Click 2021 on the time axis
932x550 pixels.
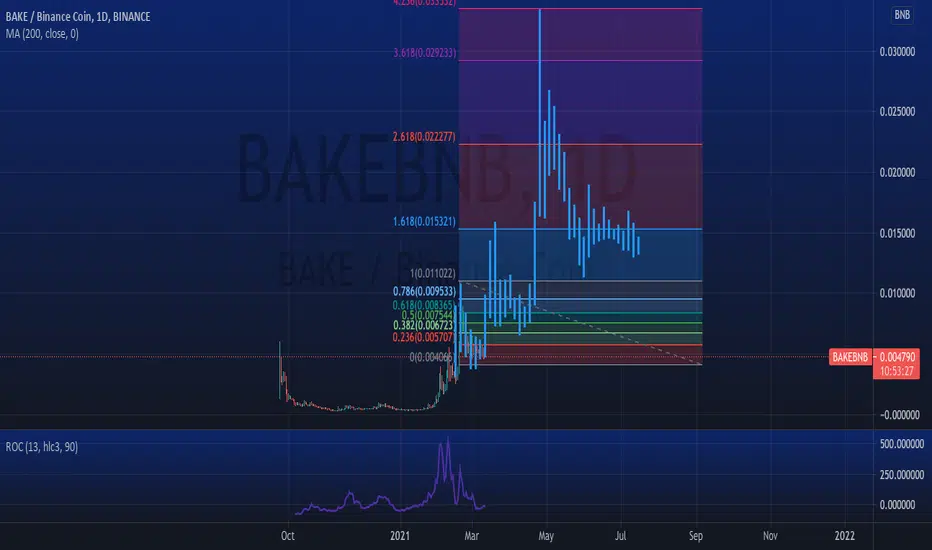(400, 536)
